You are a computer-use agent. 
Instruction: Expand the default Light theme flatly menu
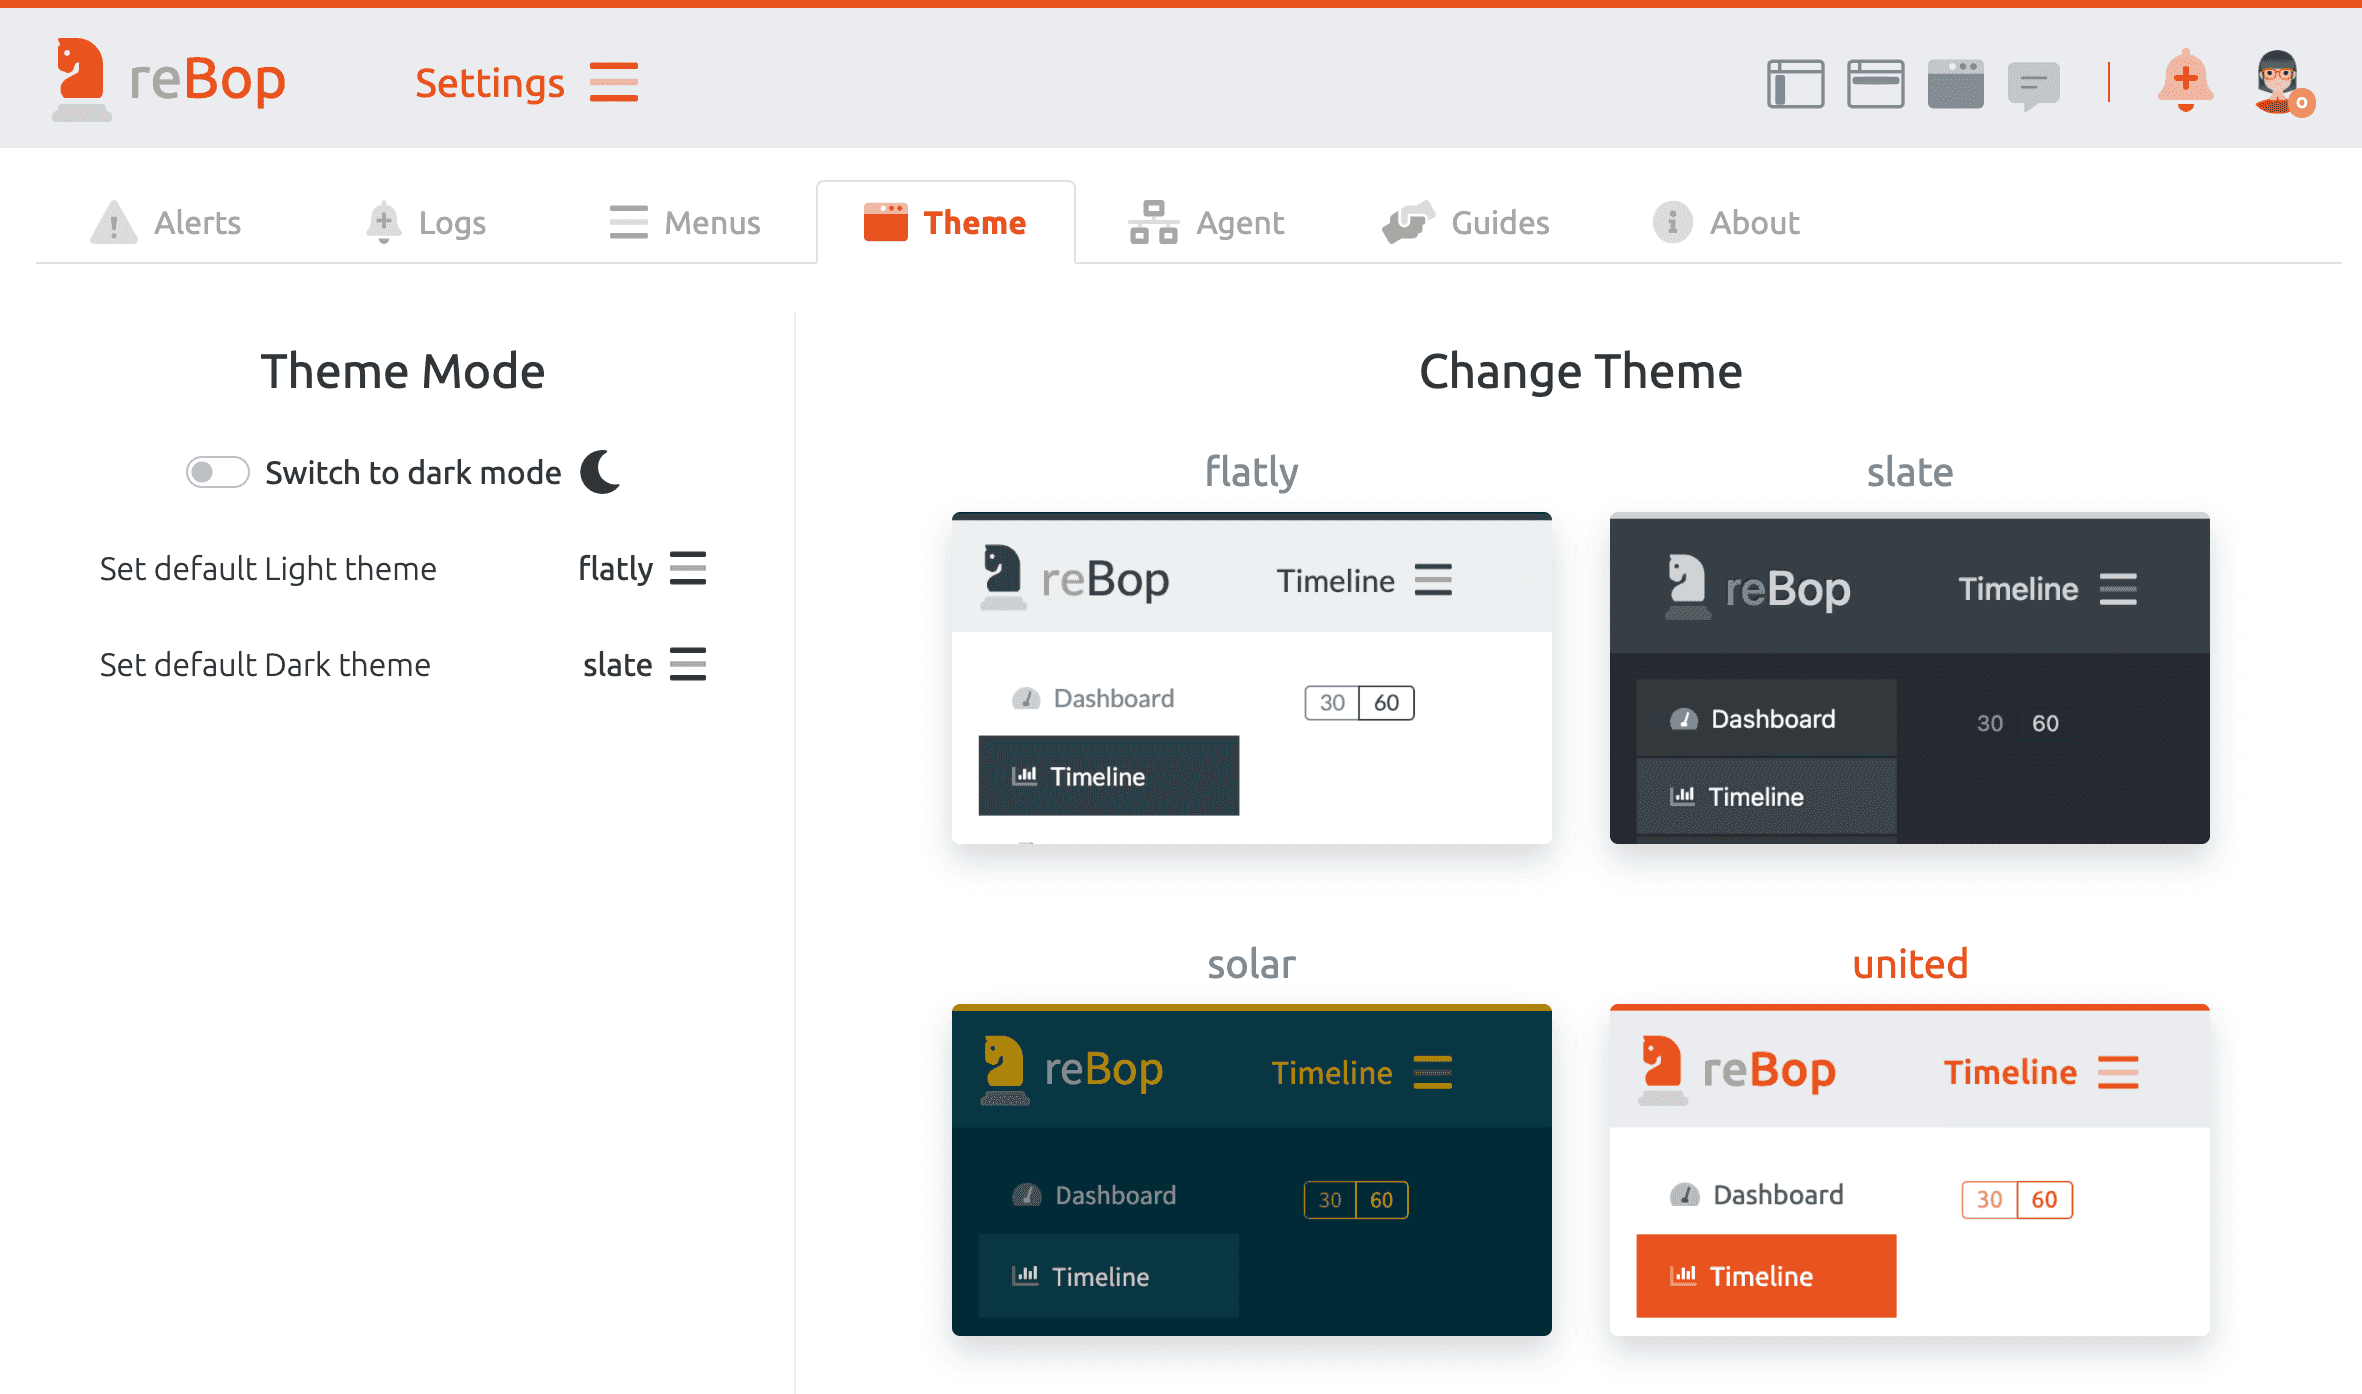pos(687,568)
